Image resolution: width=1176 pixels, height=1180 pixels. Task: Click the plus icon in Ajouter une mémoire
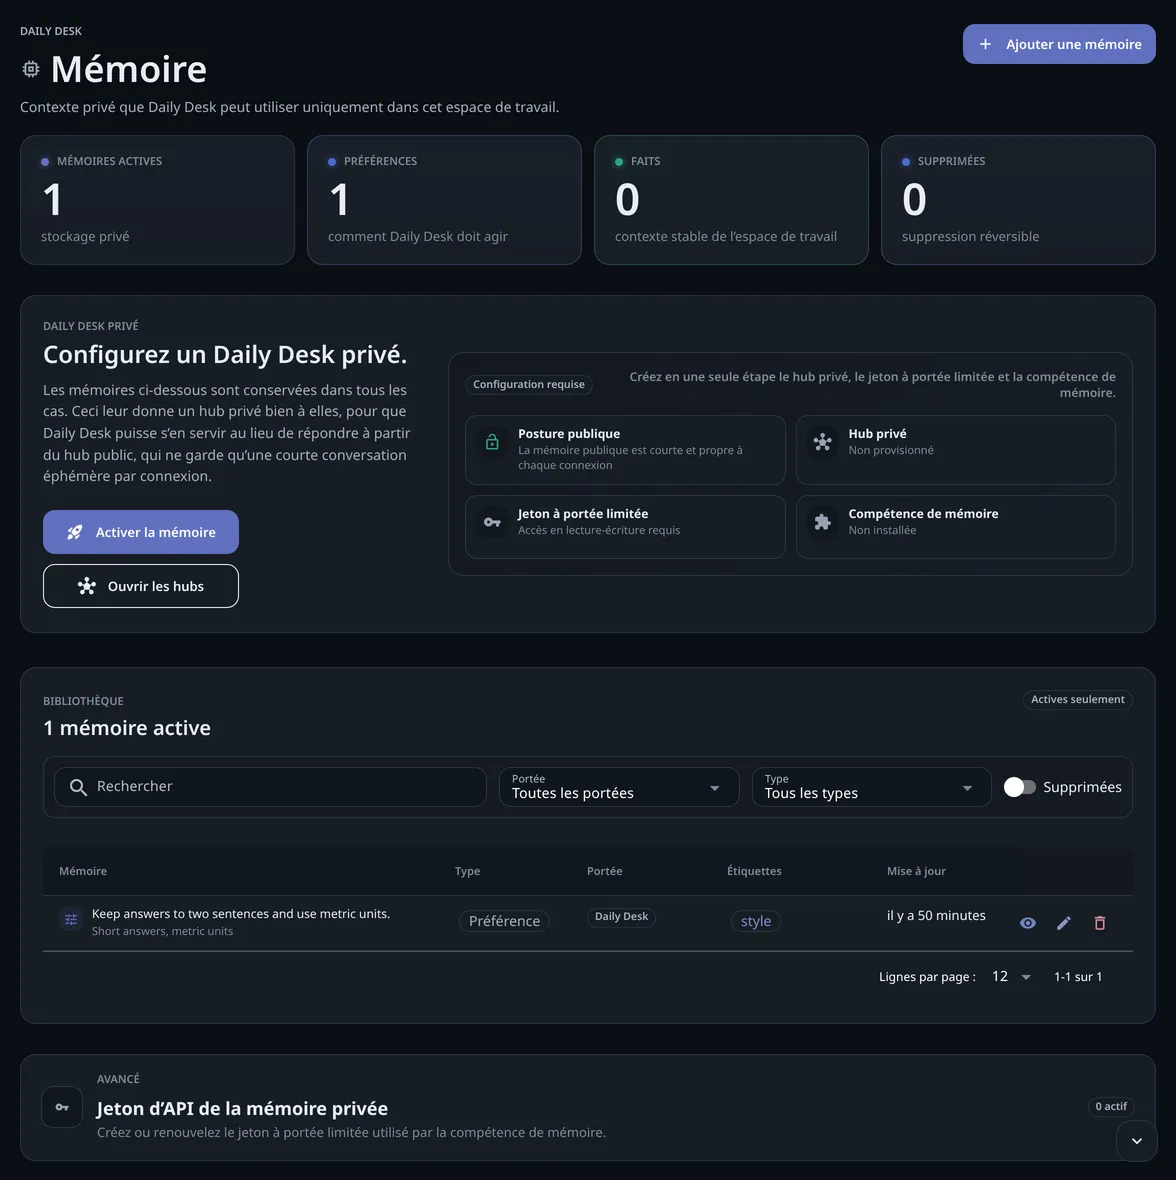[985, 44]
